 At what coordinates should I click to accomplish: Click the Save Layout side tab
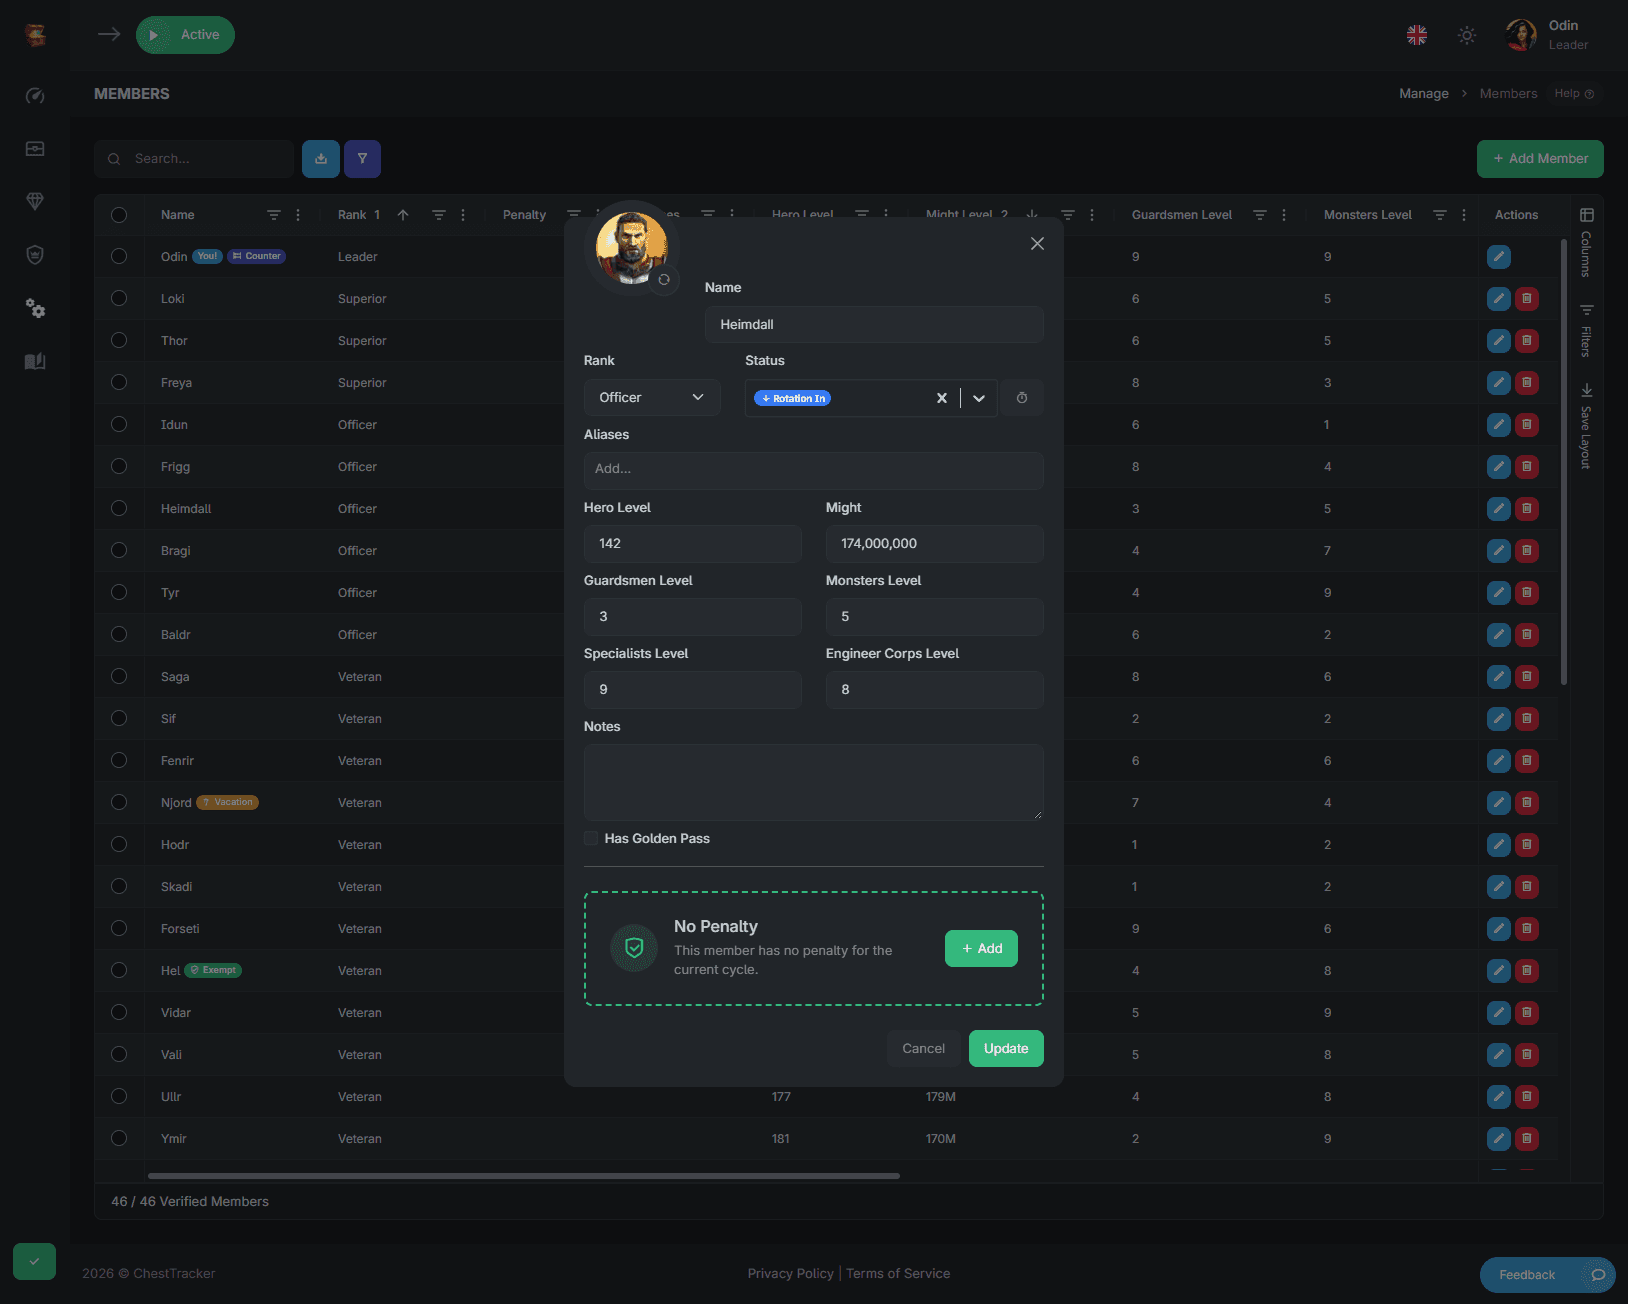tap(1586, 426)
